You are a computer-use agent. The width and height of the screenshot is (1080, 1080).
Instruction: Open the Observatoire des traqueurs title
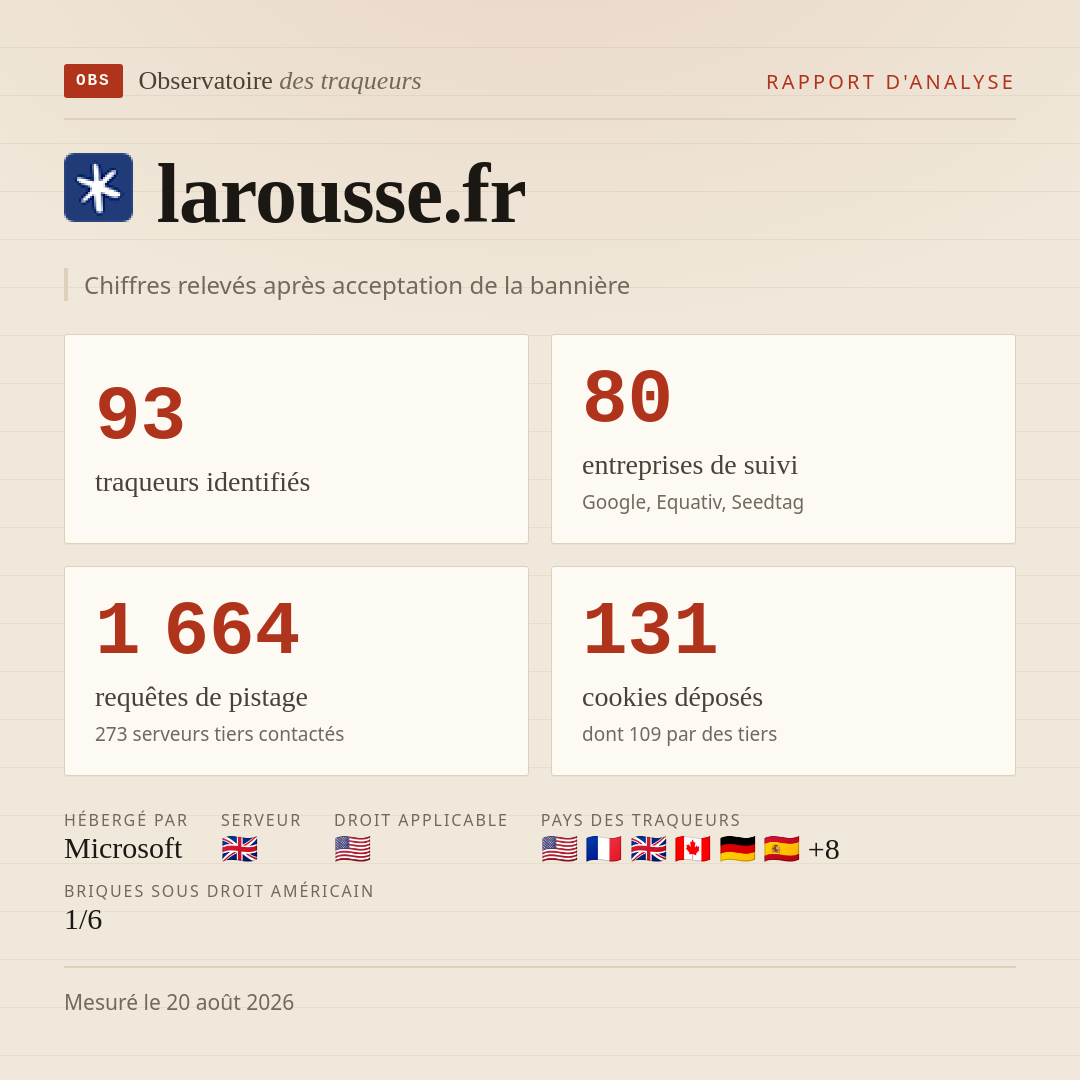point(280,81)
